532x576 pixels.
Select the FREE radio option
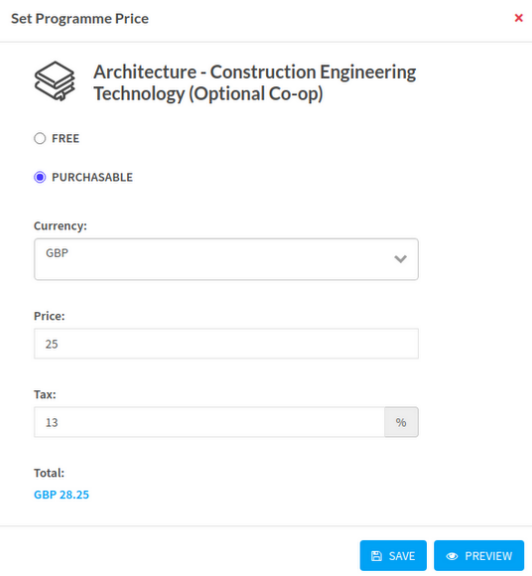pyautogui.click(x=40, y=138)
